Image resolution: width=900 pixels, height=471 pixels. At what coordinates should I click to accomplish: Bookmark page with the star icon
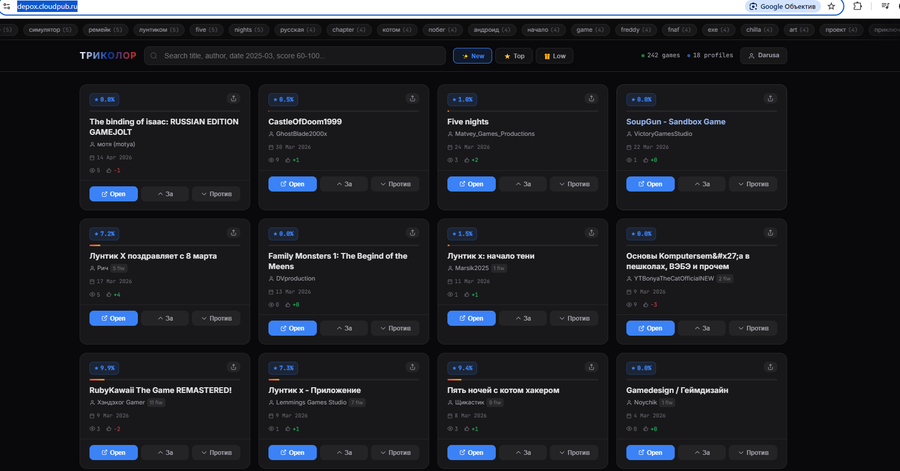(x=831, y=6)
